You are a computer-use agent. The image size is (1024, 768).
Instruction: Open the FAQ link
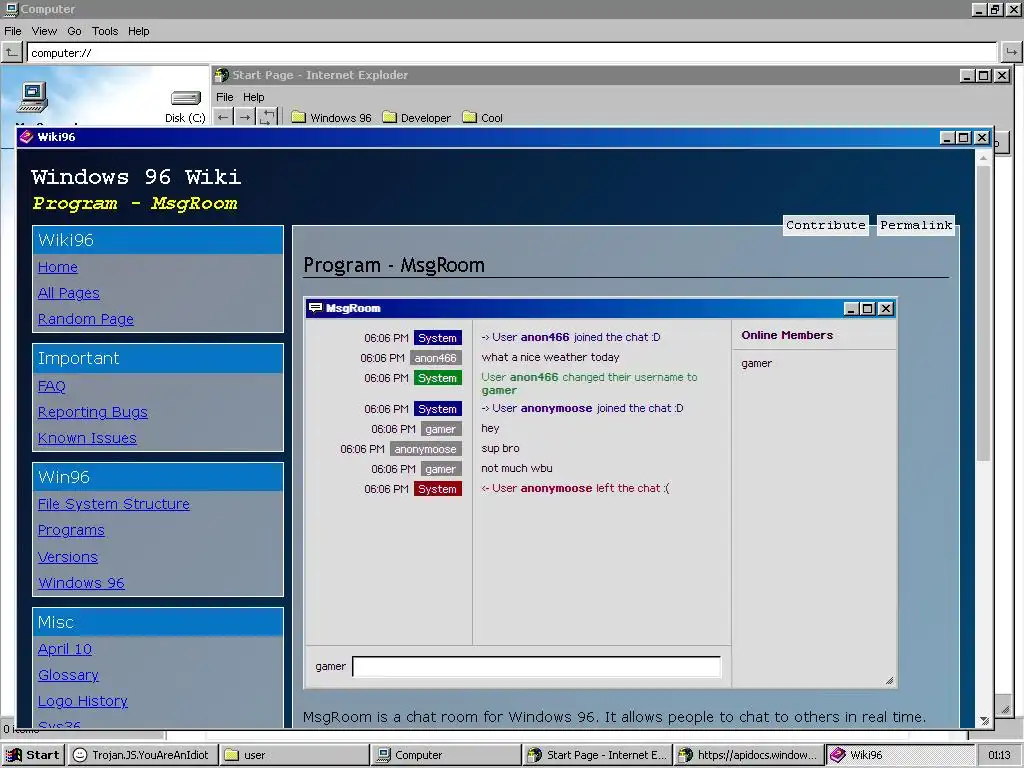pyautogui.click(x=52, y=386)
